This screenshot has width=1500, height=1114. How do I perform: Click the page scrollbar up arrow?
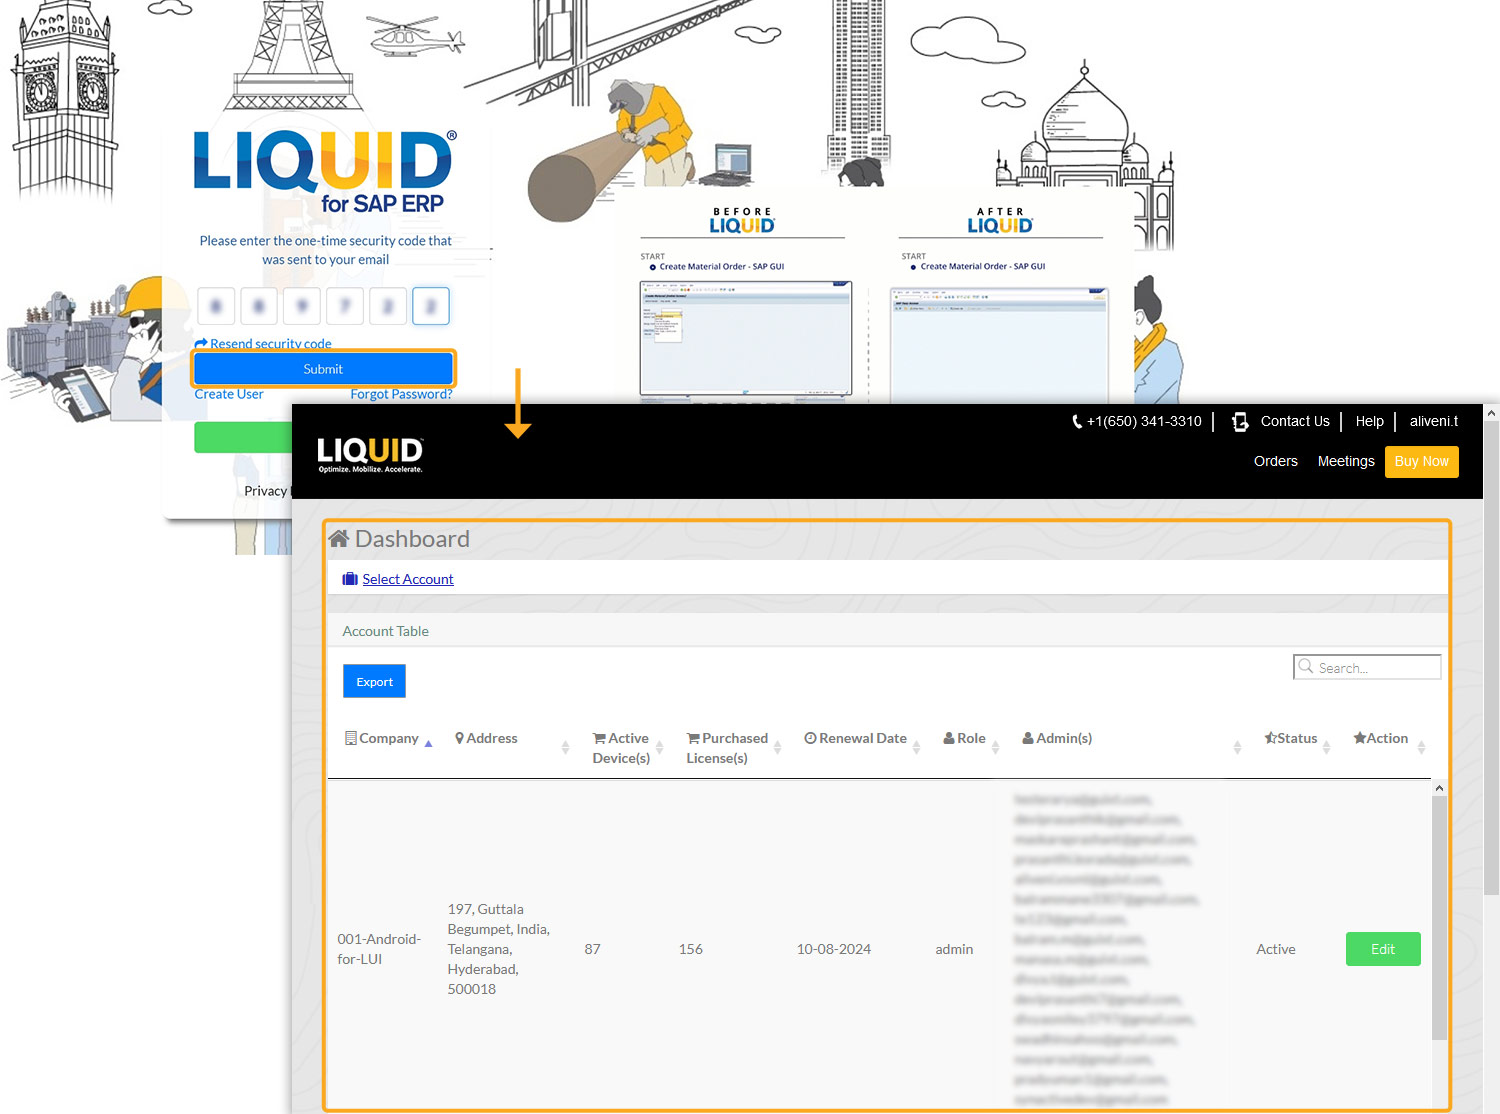click(1491, 412)
